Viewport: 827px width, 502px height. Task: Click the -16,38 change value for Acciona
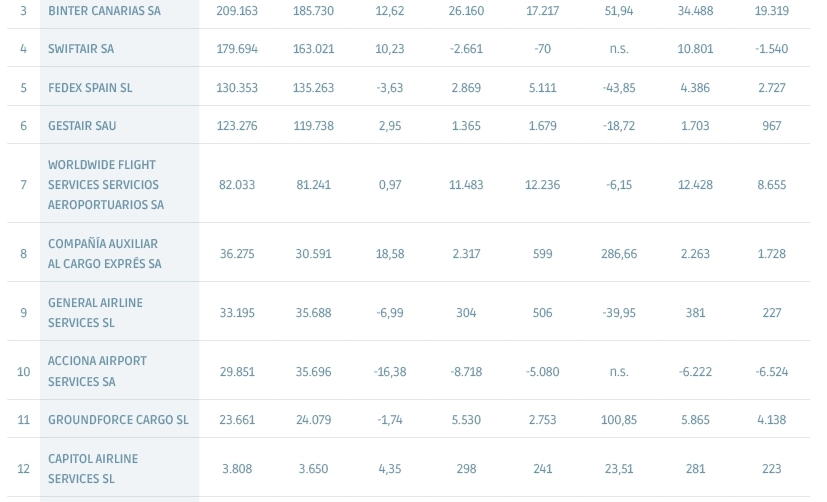pyautogui.click(x=390, y=372)
